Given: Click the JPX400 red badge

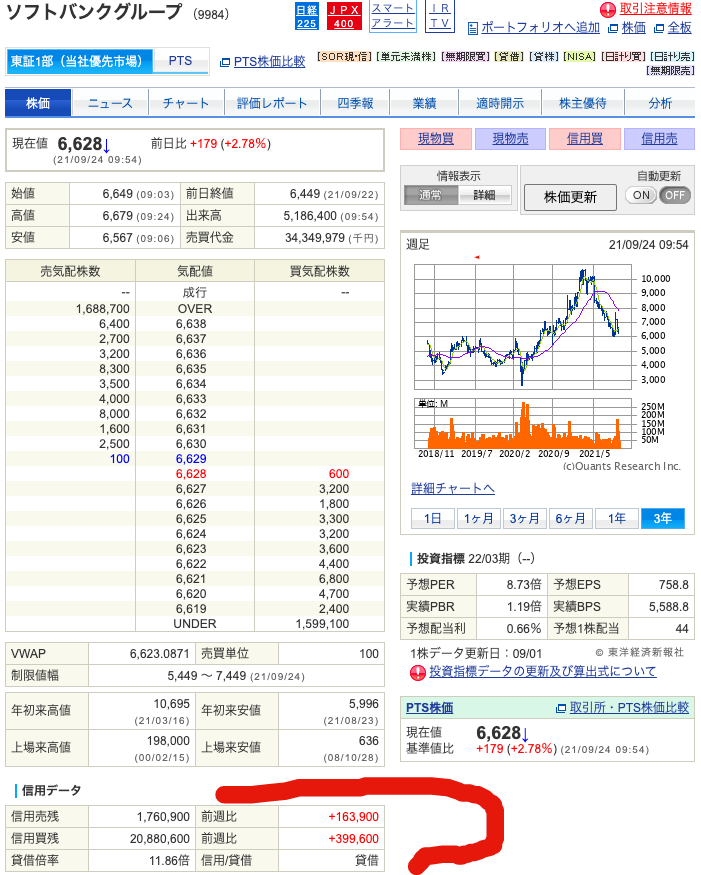Looking at the screenshot, I should 344,16.
